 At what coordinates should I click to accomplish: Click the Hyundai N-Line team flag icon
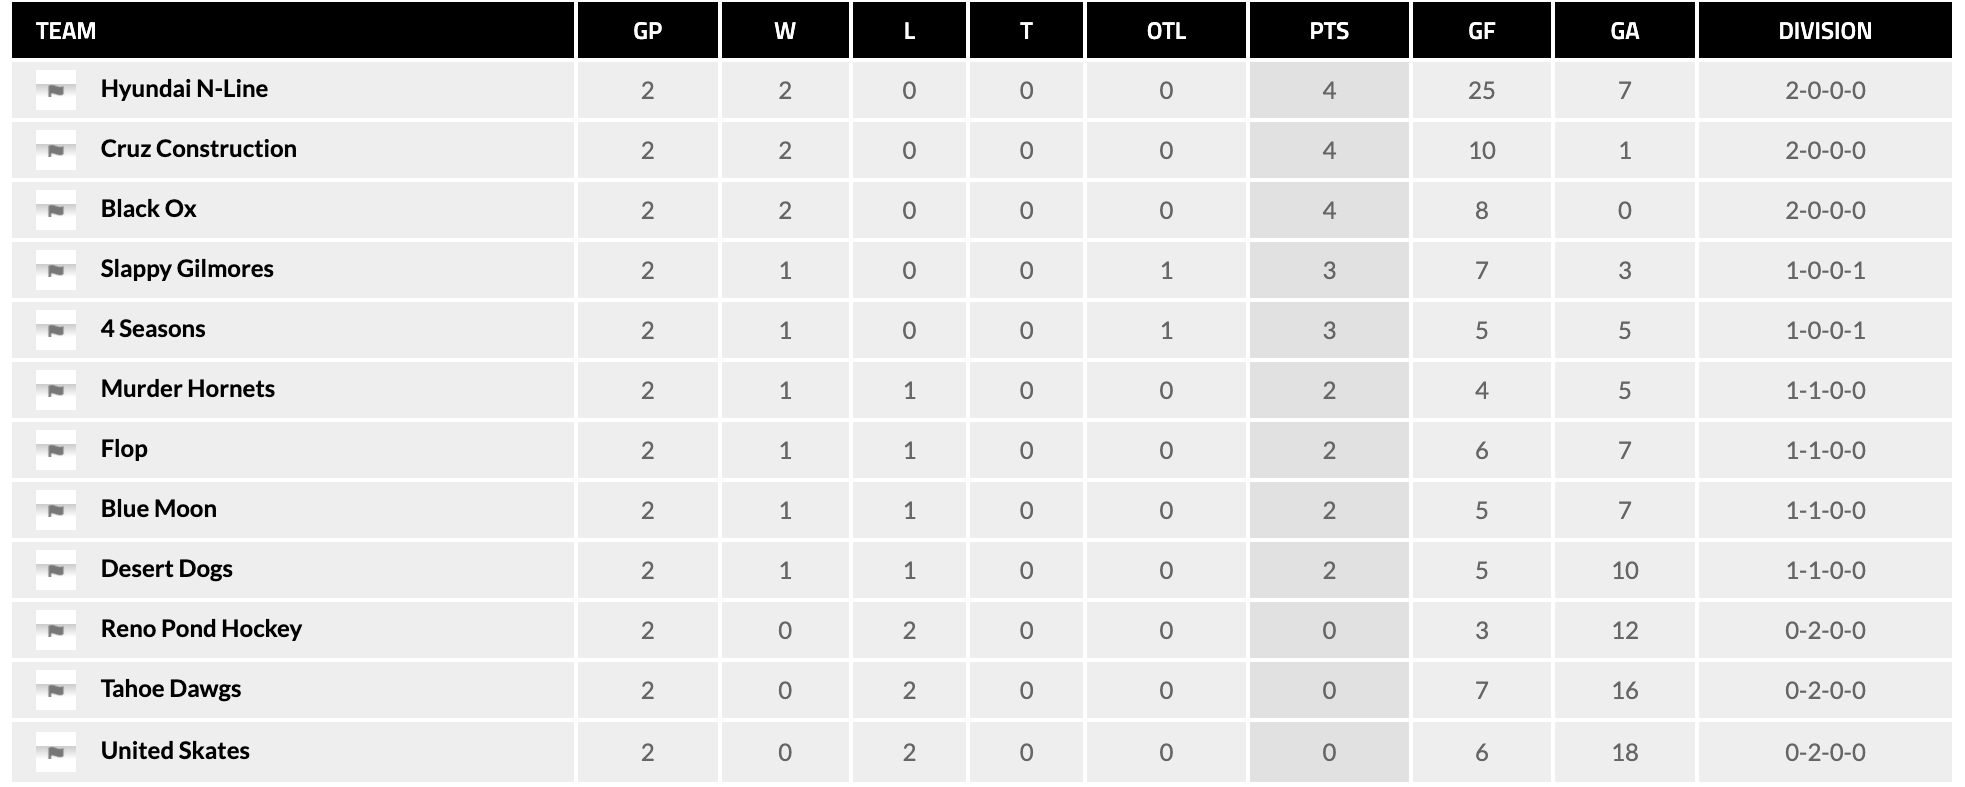coord(56,90)
